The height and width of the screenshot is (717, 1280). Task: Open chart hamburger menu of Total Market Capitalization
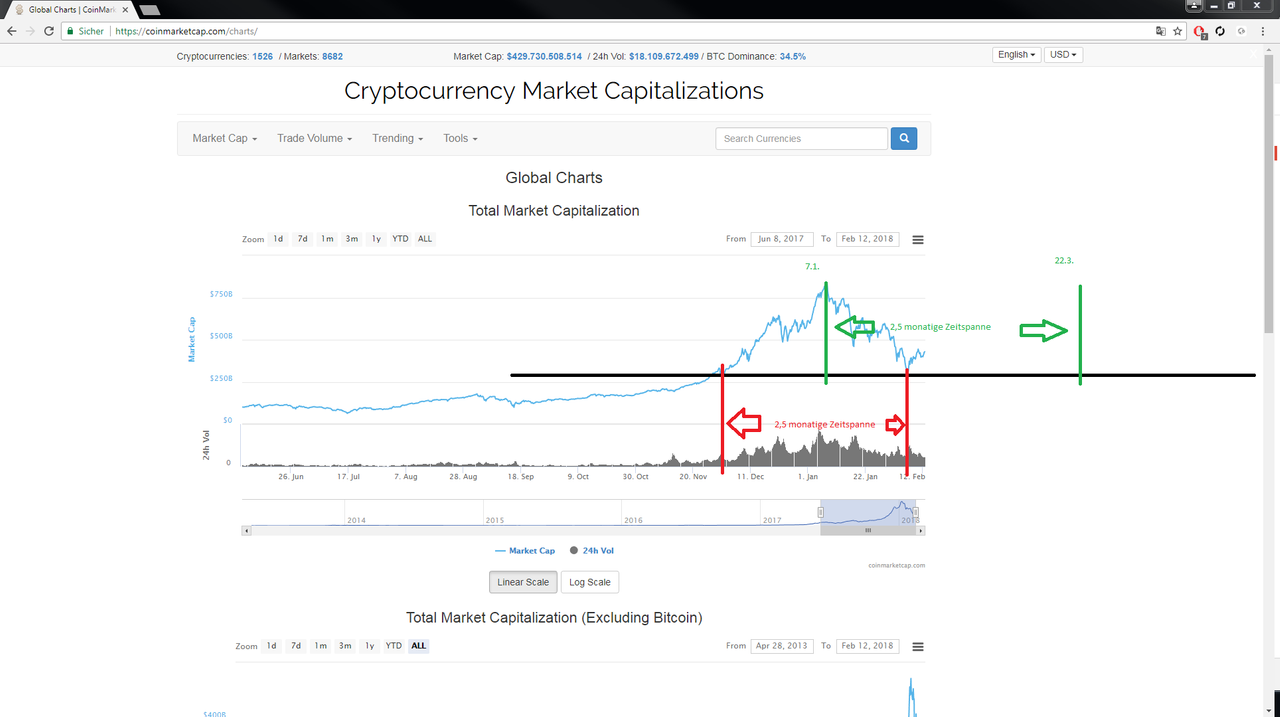[x=918, y=239]
